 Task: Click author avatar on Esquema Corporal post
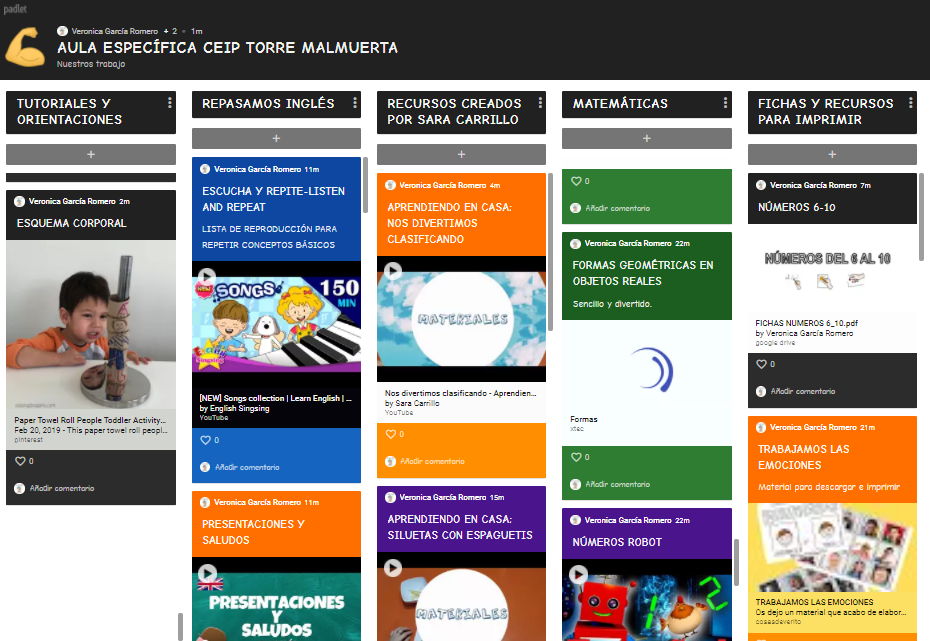tap(20, 201)
